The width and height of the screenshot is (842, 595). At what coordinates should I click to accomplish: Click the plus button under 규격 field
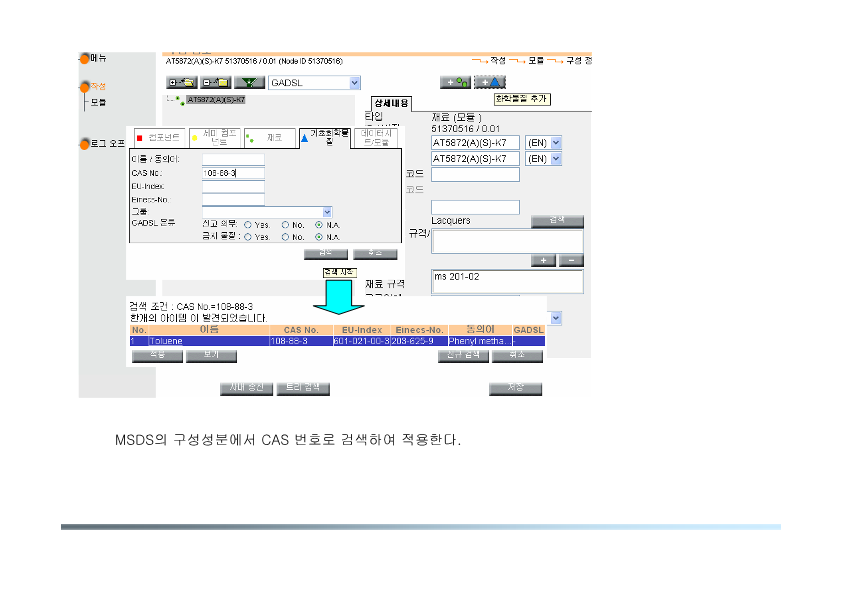click(543, 260)
